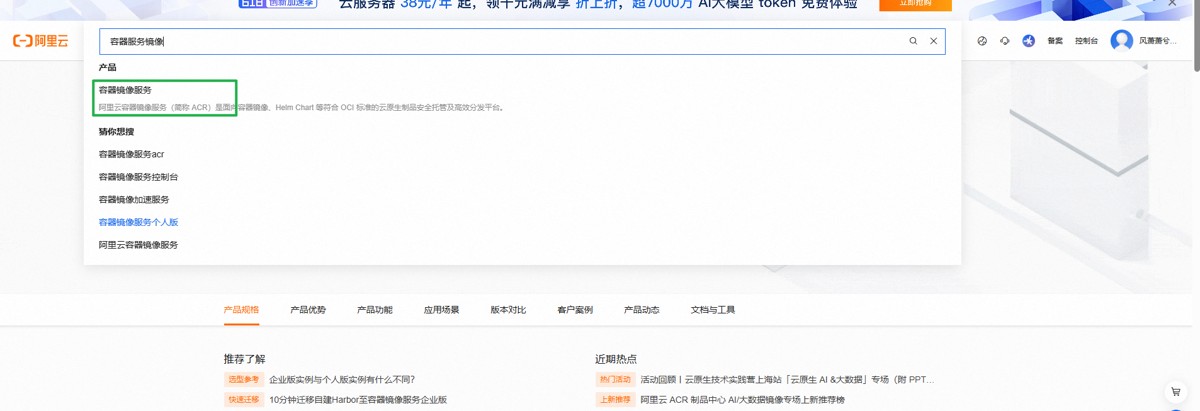Open 阿里云 ACR 制品中心 news article
Image resolution: width=1200 pixels, height=411 pixels.
click(x=742, y=400)
